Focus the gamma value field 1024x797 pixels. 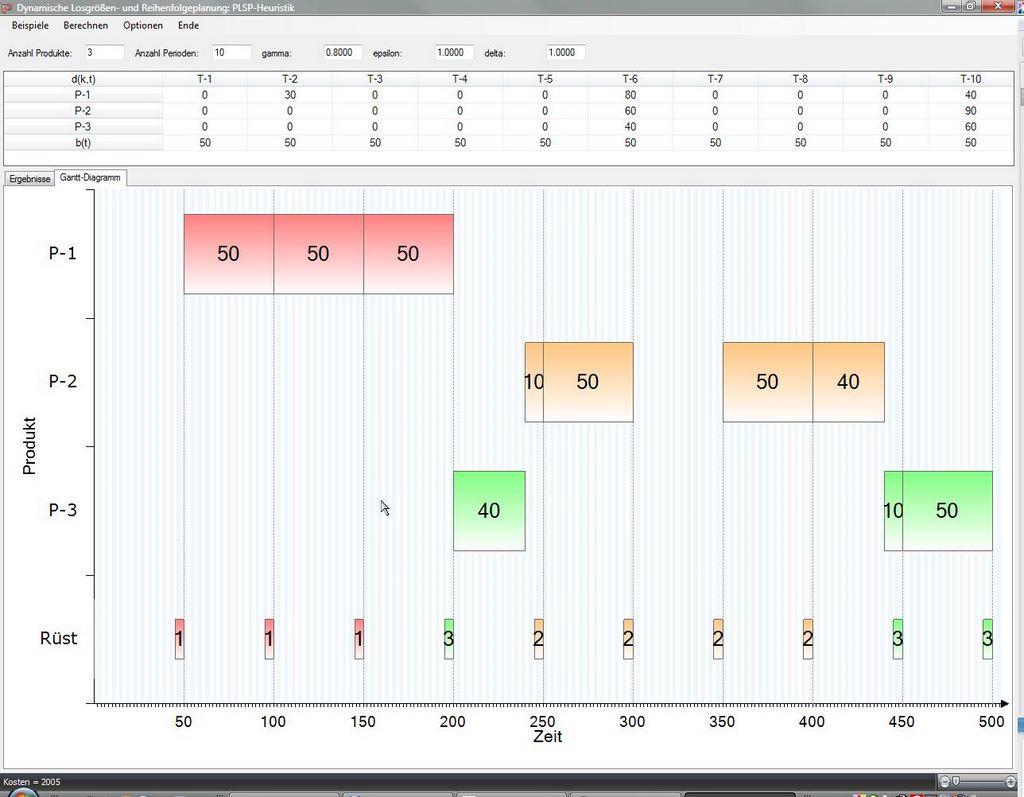click(344, 52)
